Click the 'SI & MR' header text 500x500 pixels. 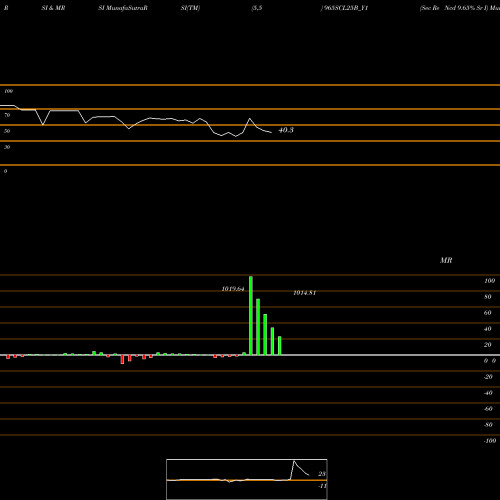[53, 8]
